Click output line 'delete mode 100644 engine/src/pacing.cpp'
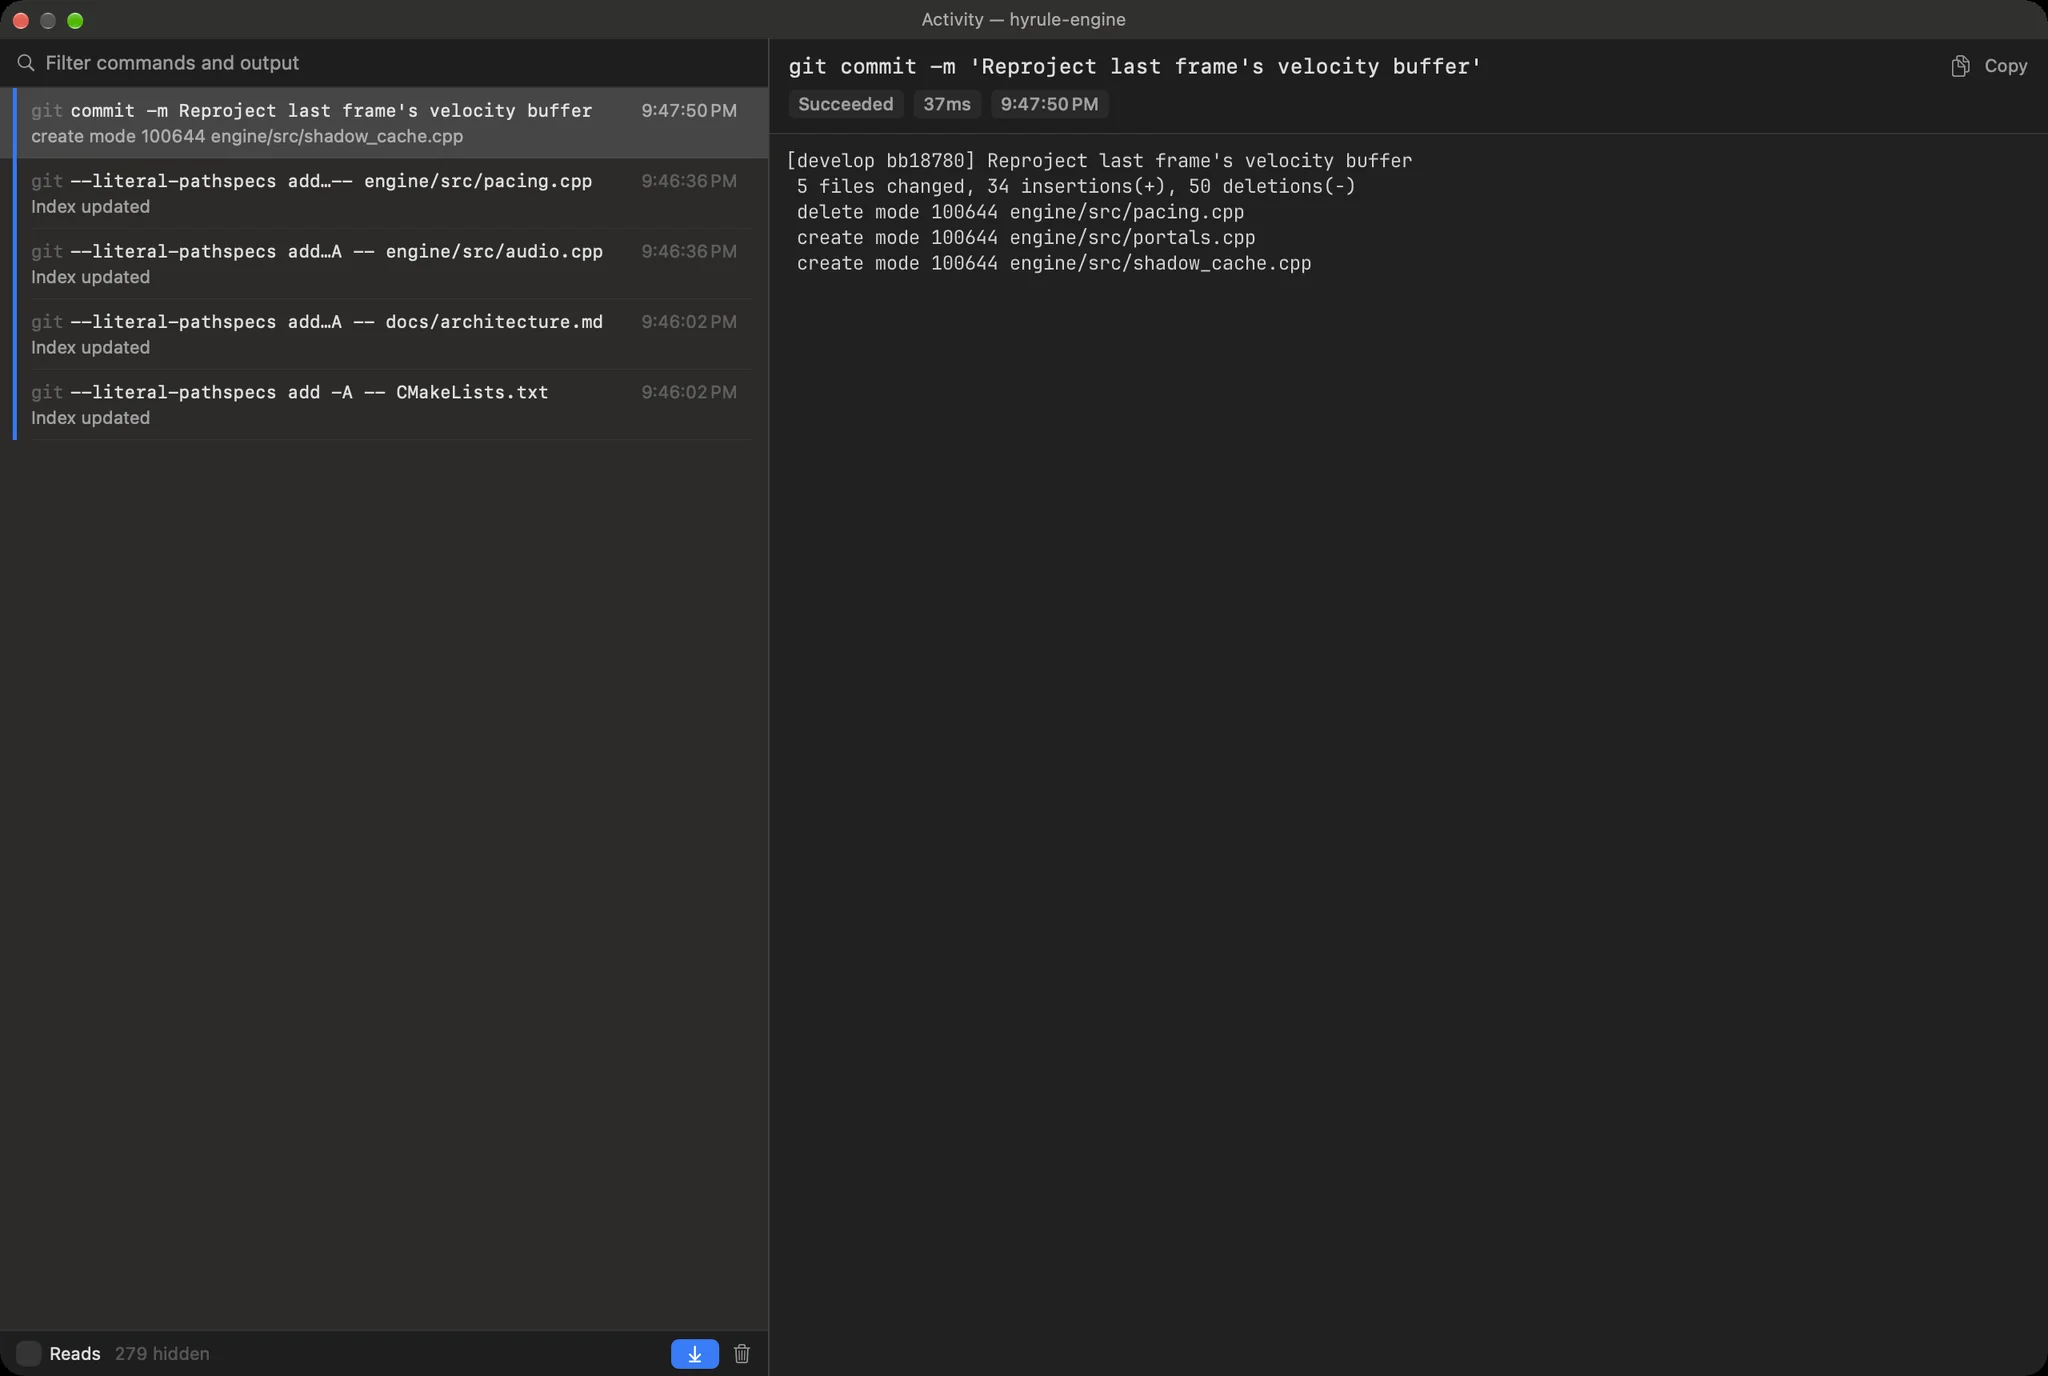Screen dimensions: 2048x1376 click(x=1020, y=212)
